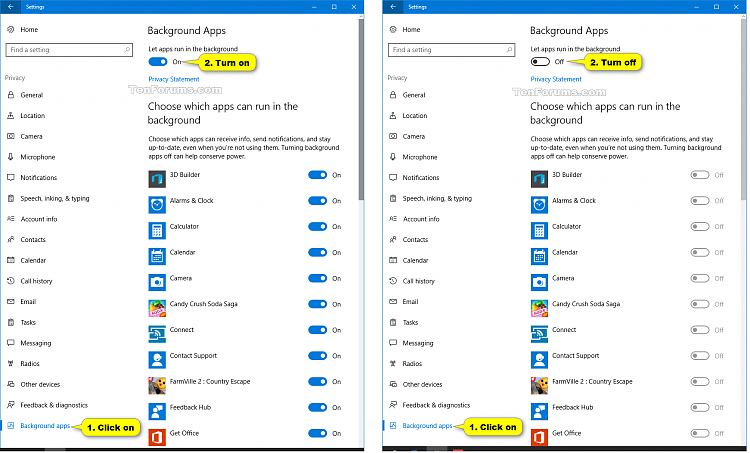Toggle 'Let apps run in the background' switch in the left window
Viewport: 750px width, 453px height.
tap(158, 62)
